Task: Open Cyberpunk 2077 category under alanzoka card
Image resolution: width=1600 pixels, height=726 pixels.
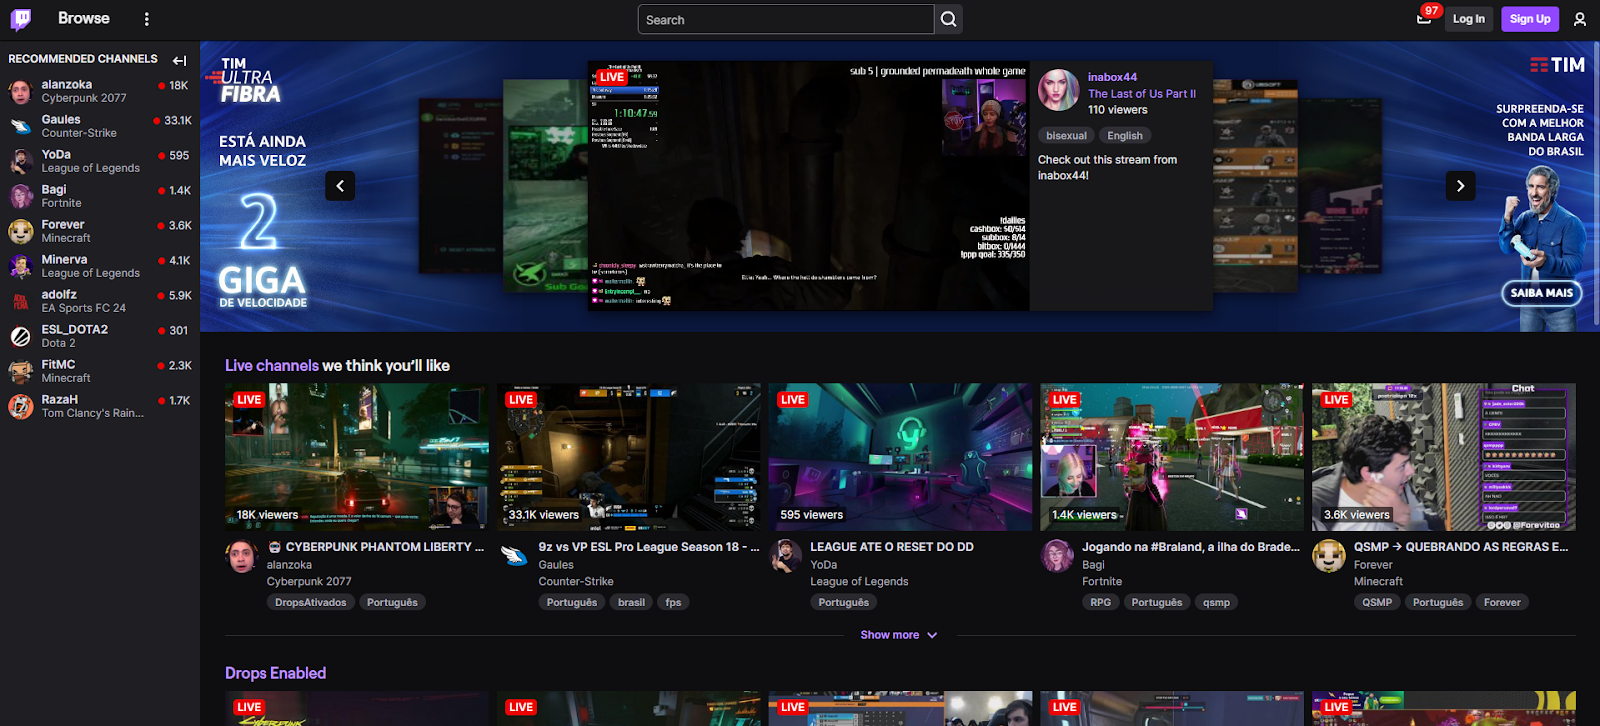Action: click(309, 582)
